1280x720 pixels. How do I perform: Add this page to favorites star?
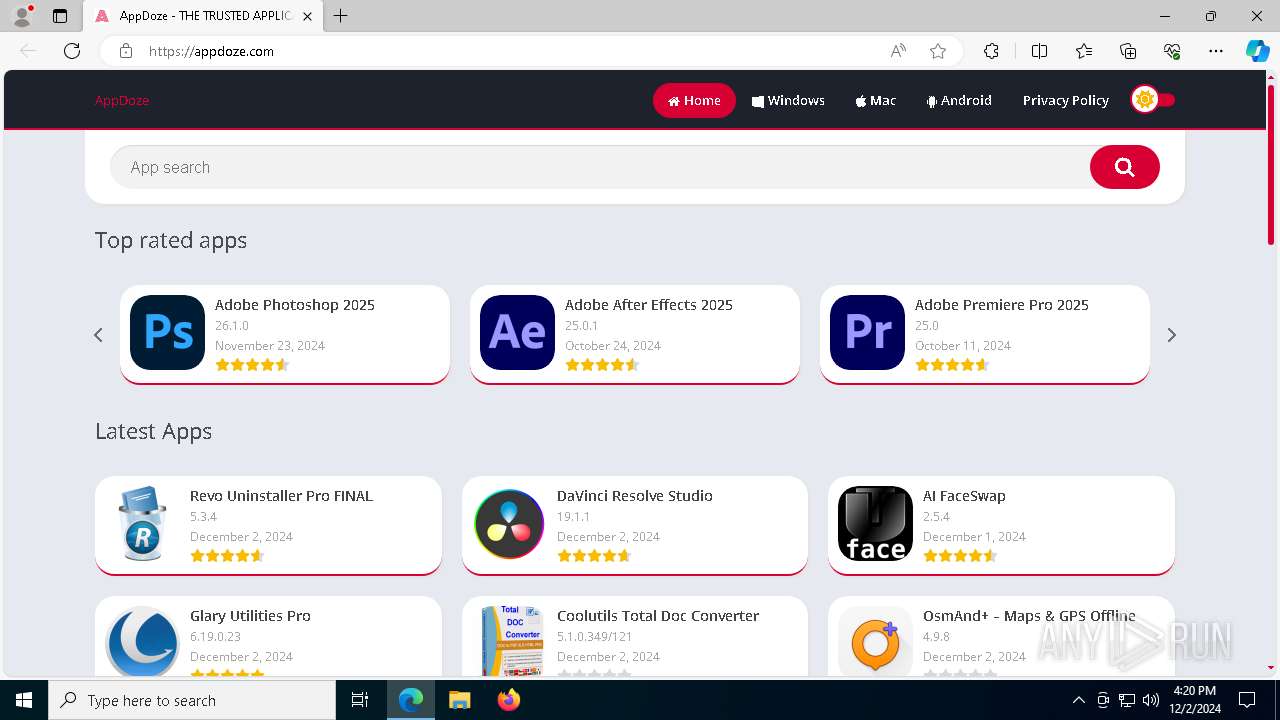(x=938, y=51)
